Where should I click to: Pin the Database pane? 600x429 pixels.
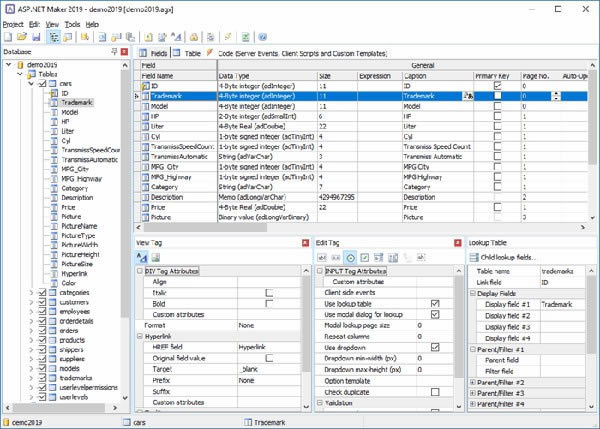pyautogui.click(x=114, y=52)
